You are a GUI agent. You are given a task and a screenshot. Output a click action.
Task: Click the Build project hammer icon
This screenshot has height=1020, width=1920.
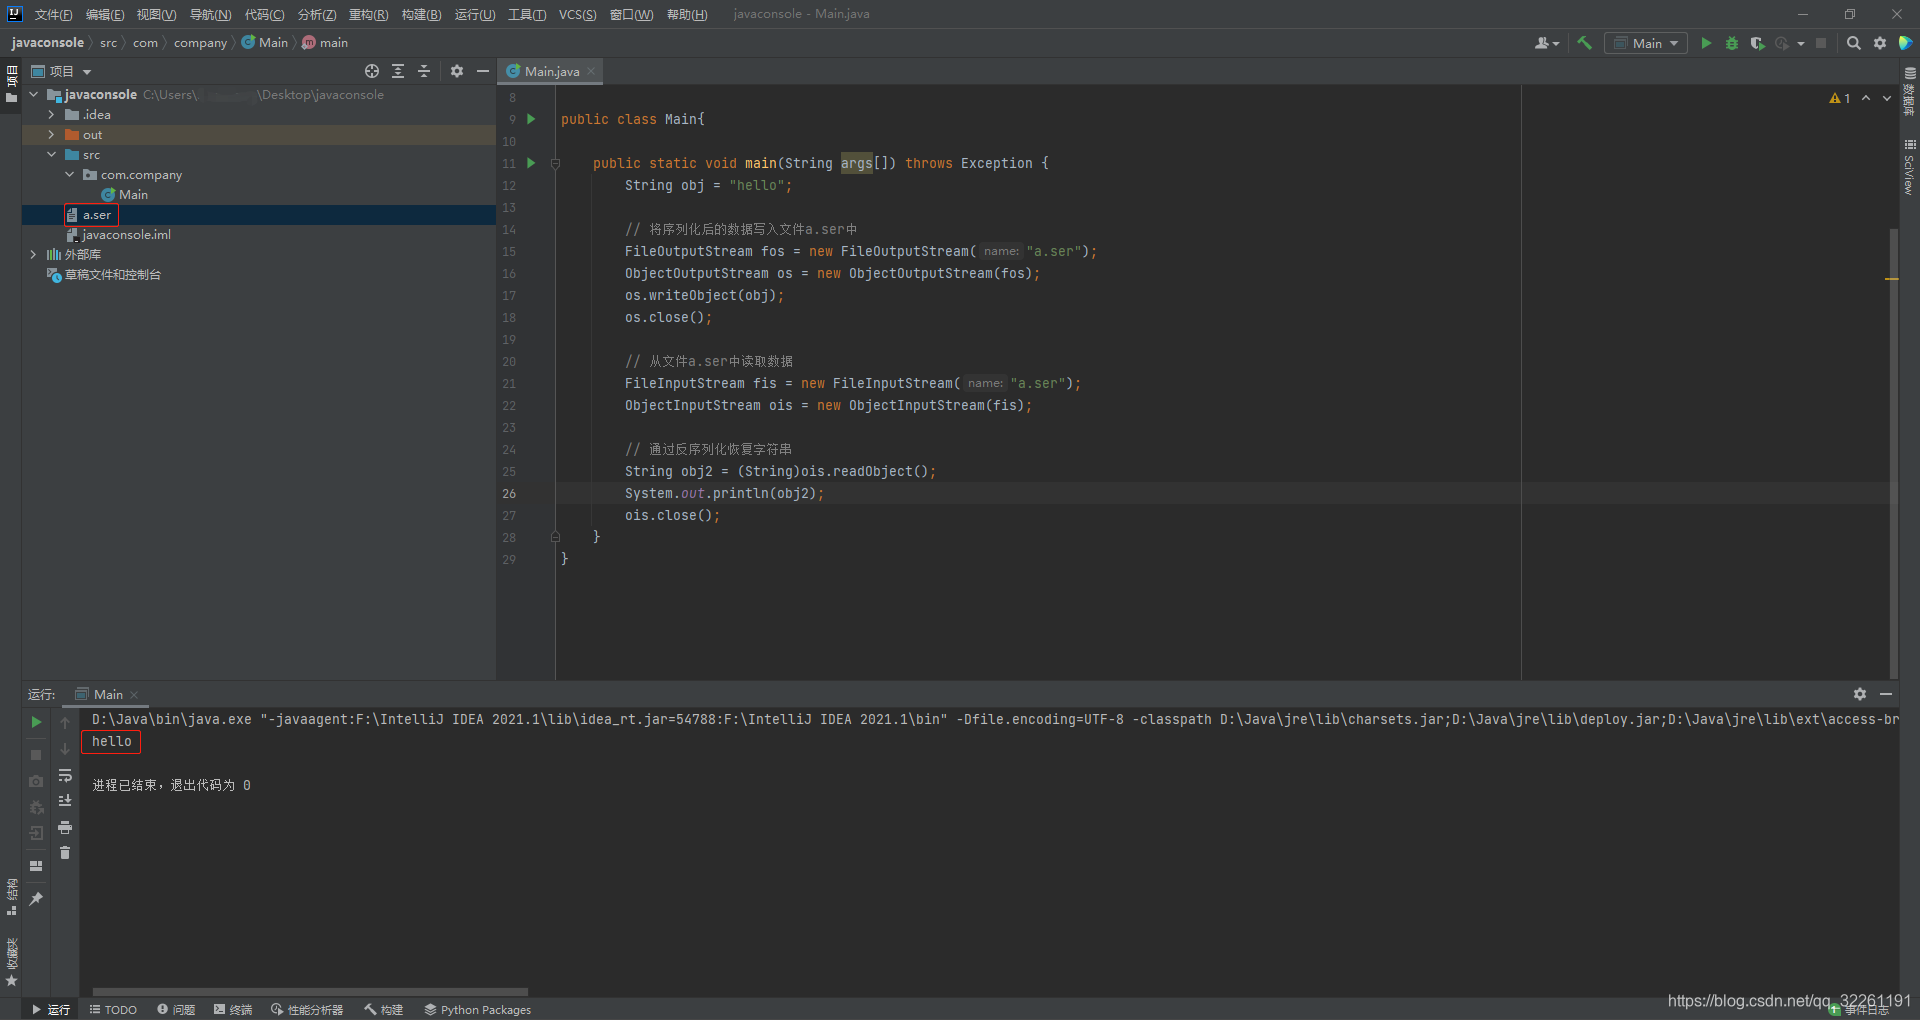point(1584,43)
